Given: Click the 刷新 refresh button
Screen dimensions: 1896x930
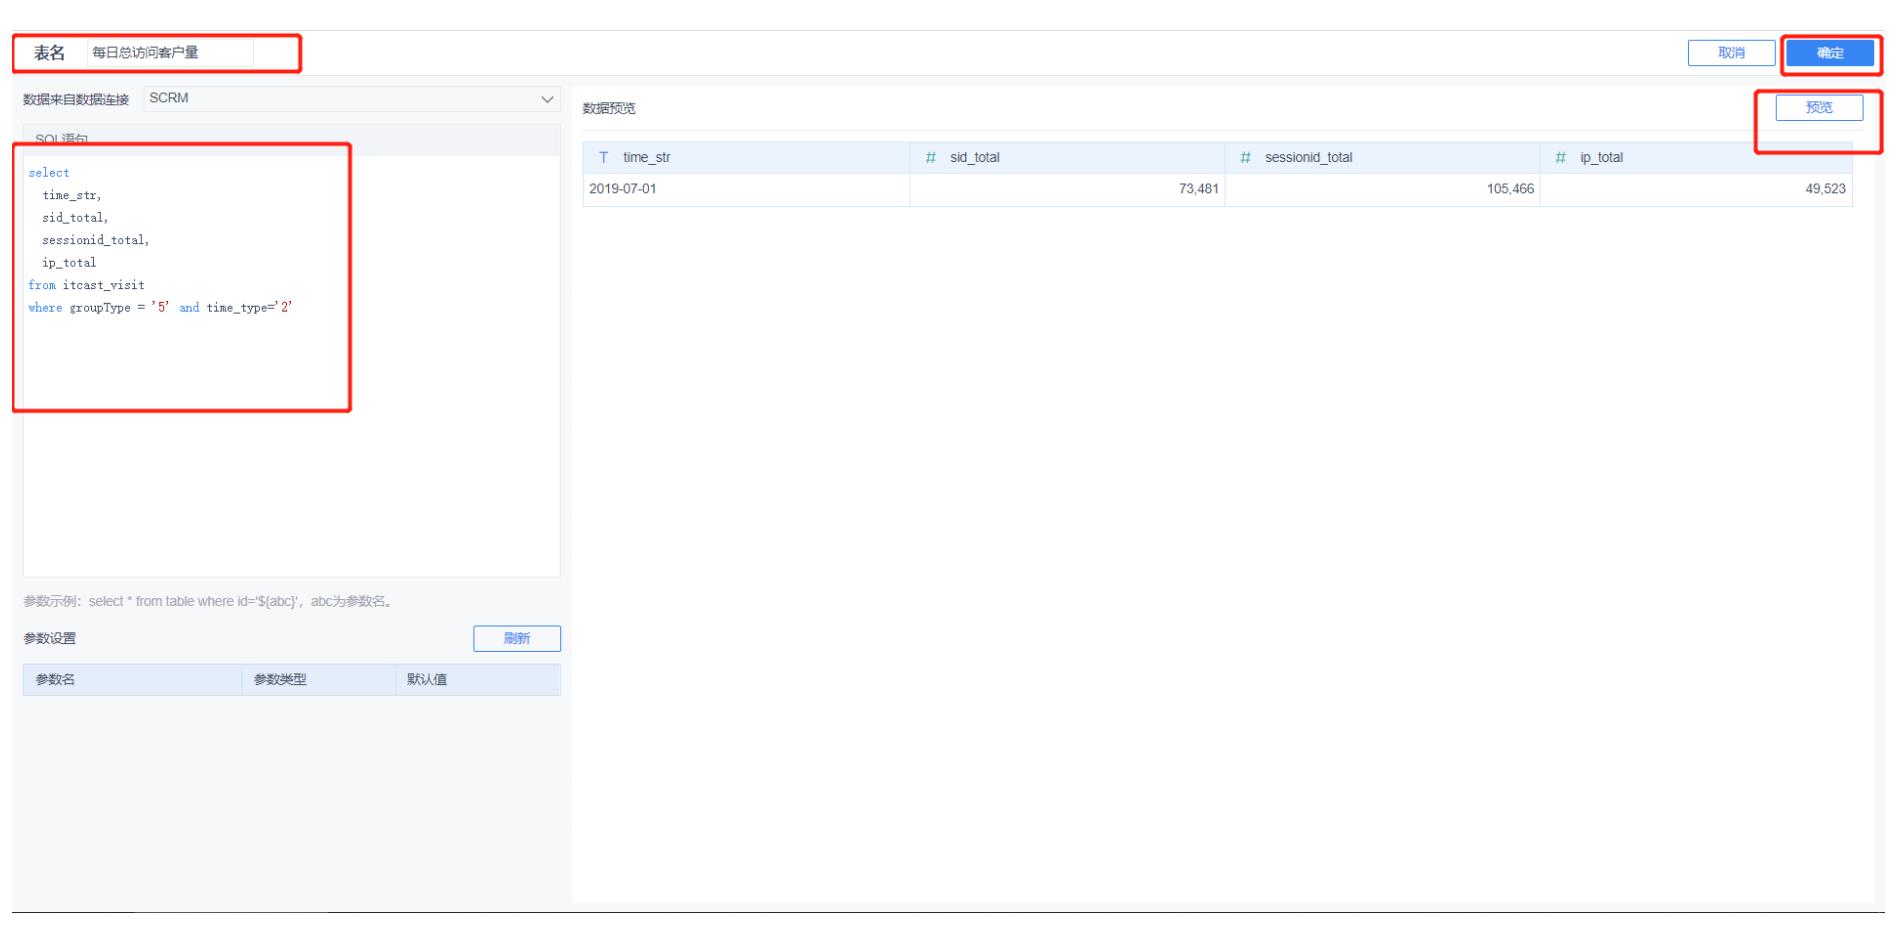Looking at the screenshot, I should (x=517, y=638).
